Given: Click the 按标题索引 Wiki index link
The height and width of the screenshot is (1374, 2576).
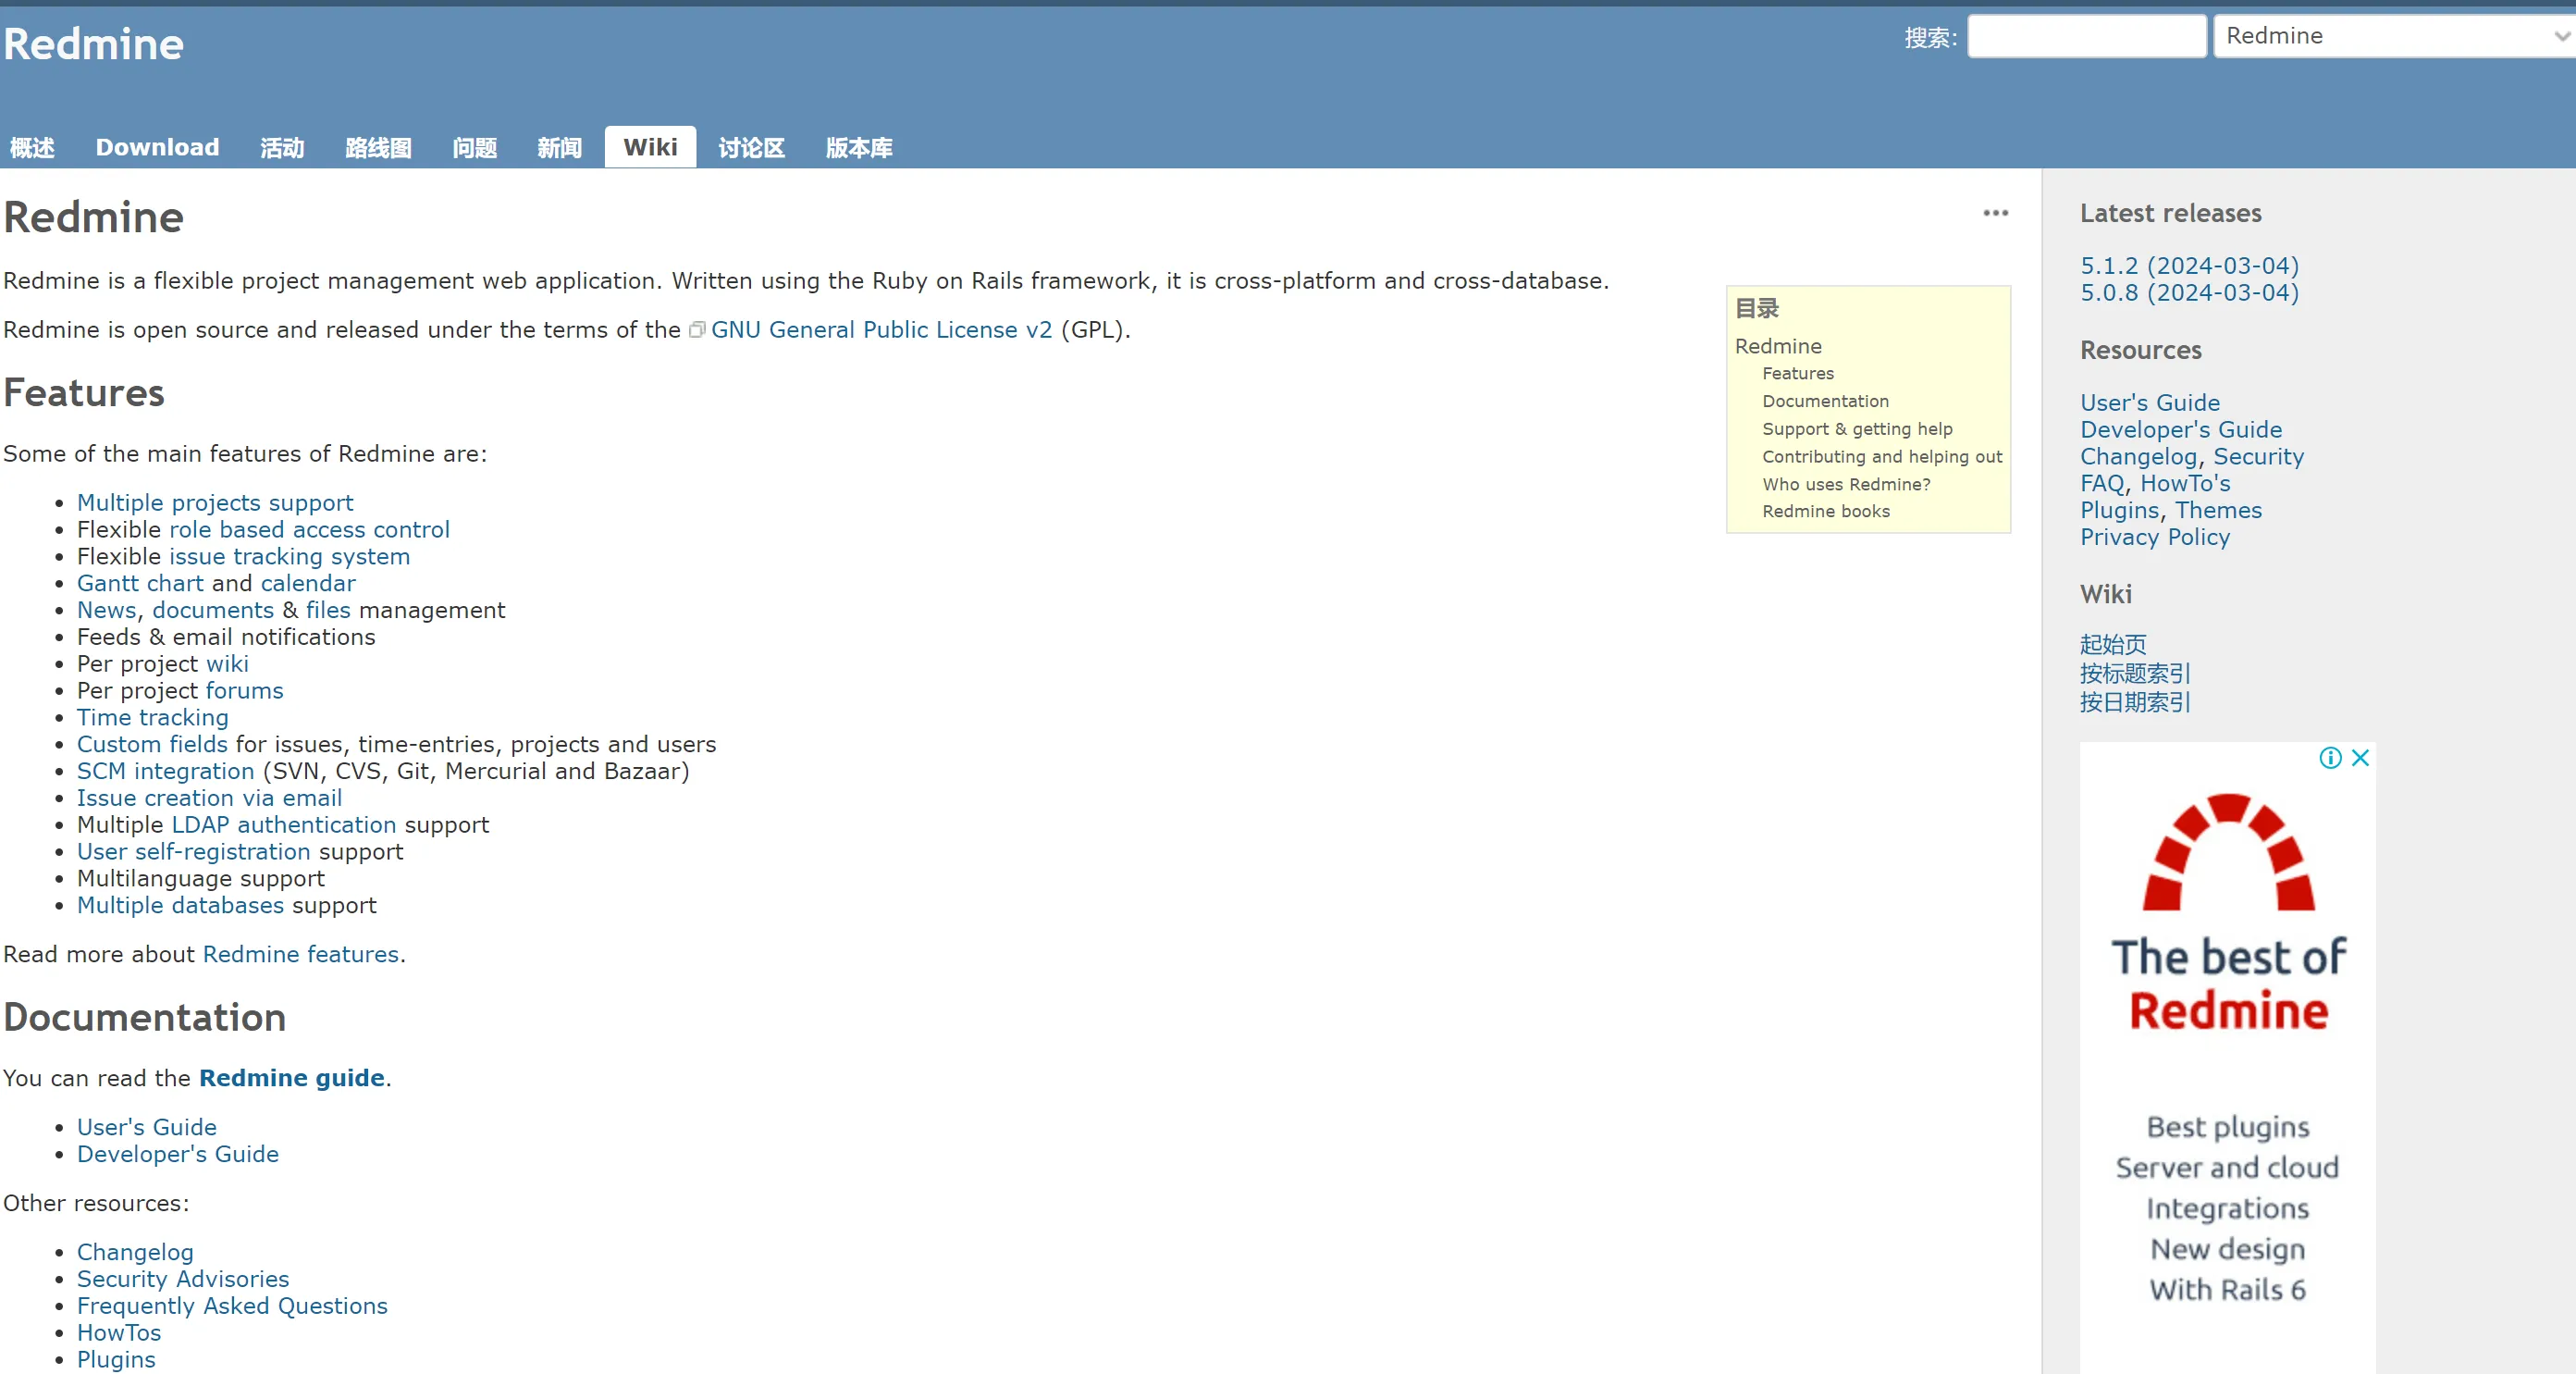Looking at the screenshot, I should pos(2133,674).
